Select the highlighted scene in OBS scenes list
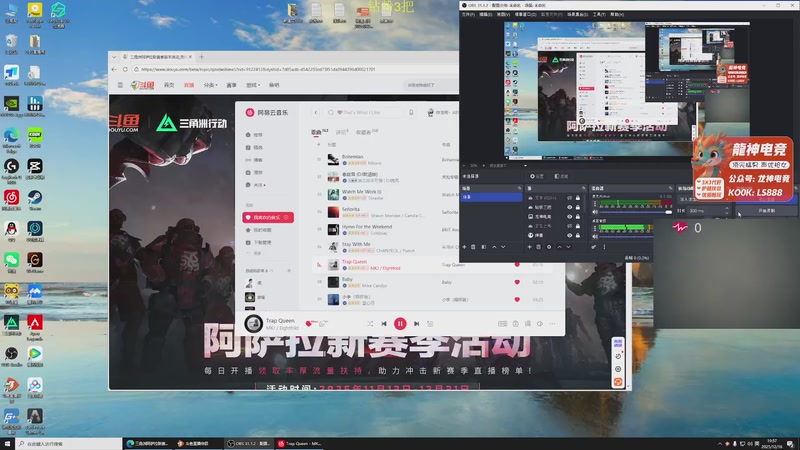The height and width of the screenshot is (450, 800). pos(492,197)
